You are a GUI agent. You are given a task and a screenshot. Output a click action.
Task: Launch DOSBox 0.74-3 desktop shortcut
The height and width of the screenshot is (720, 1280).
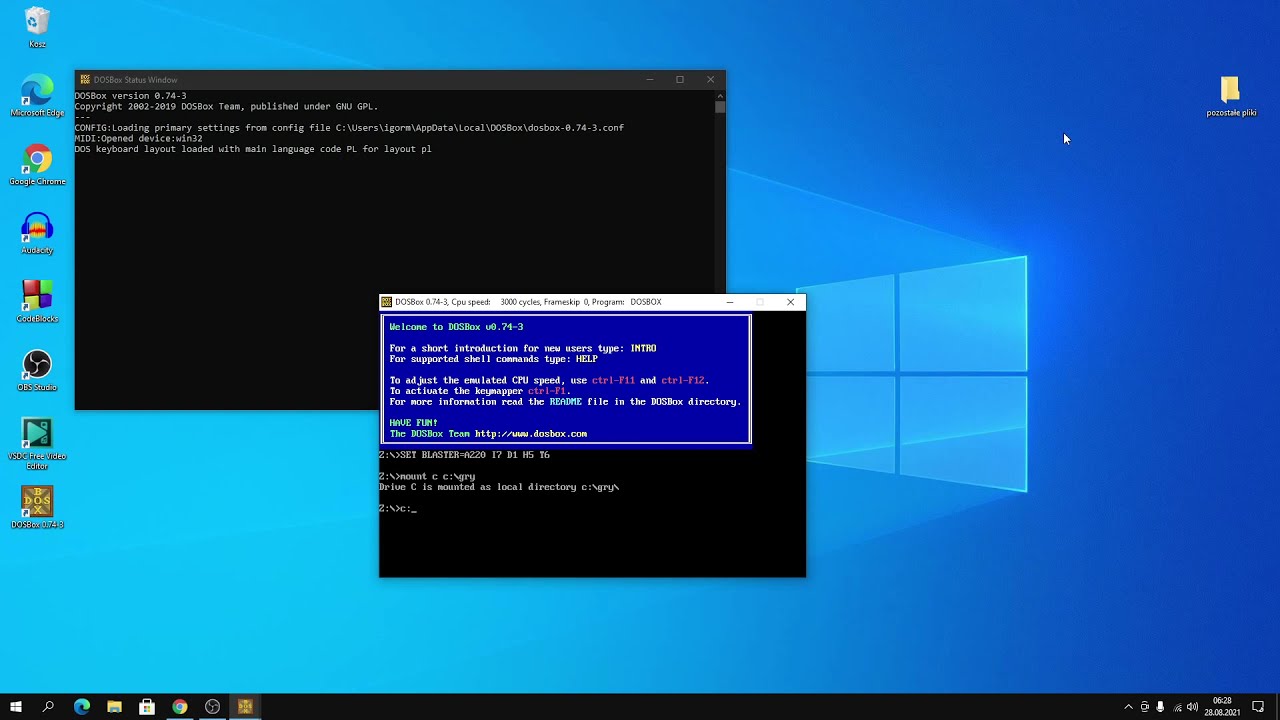click(37, 508)
